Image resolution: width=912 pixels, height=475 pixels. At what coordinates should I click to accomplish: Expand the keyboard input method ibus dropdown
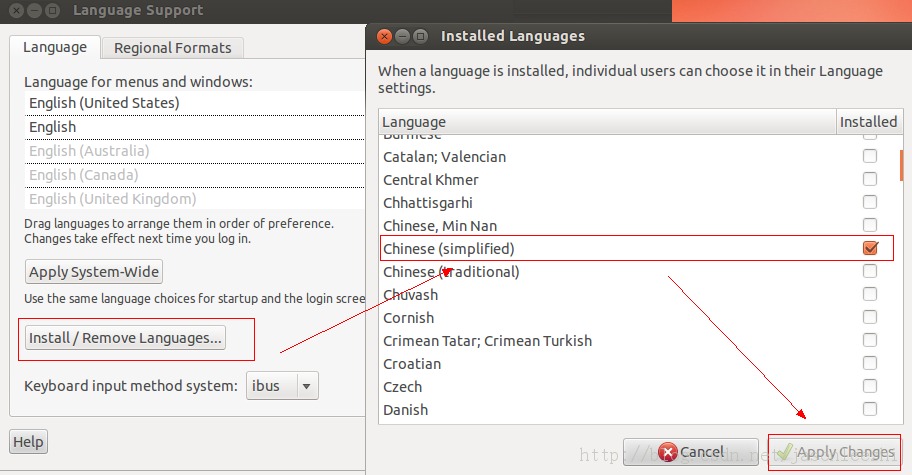point(283,385)
